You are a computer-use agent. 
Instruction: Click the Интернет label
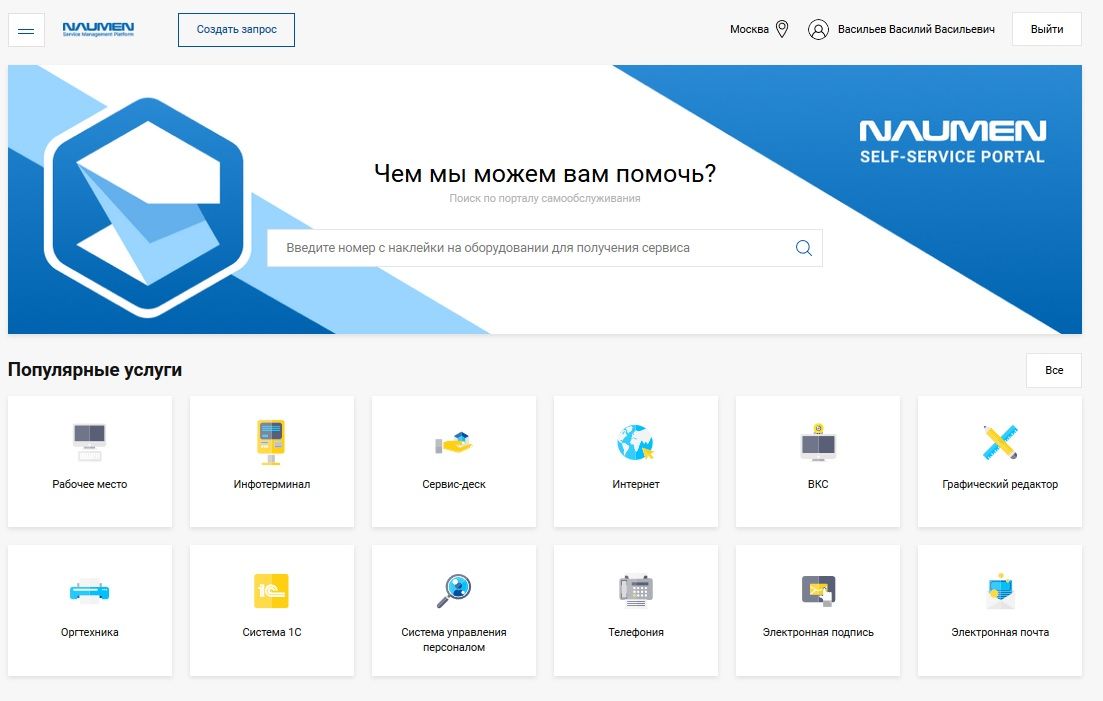636,484
